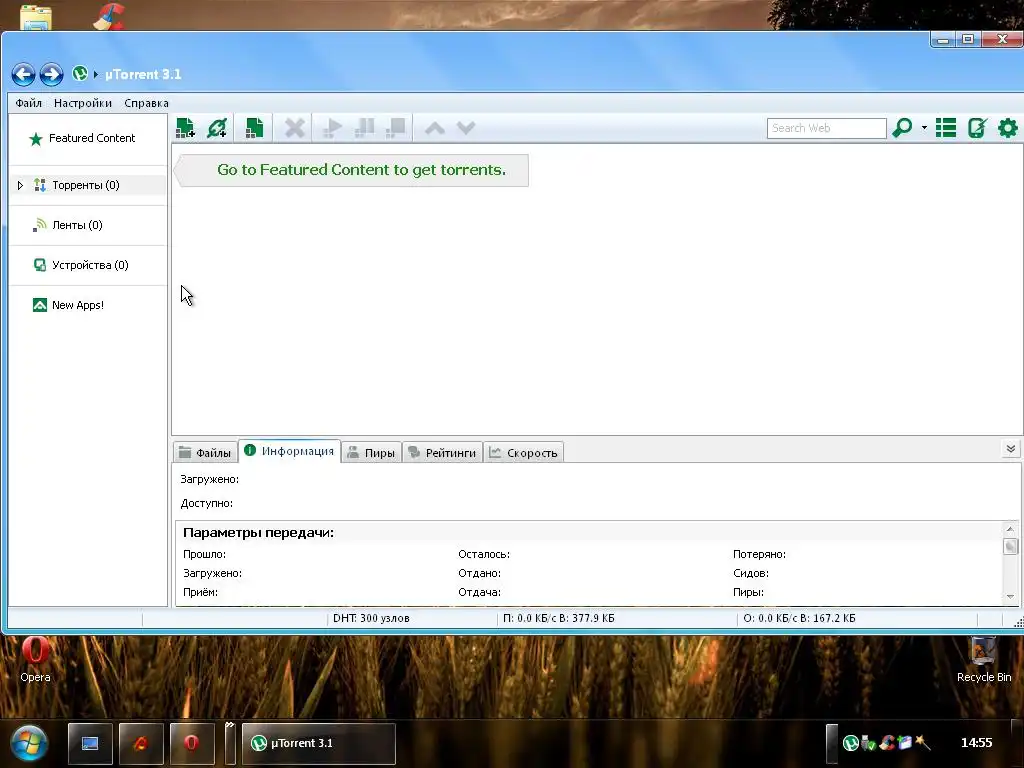Click the Windows Start orb
This screenshot has width=1024, height=768.
pos(28,743)
